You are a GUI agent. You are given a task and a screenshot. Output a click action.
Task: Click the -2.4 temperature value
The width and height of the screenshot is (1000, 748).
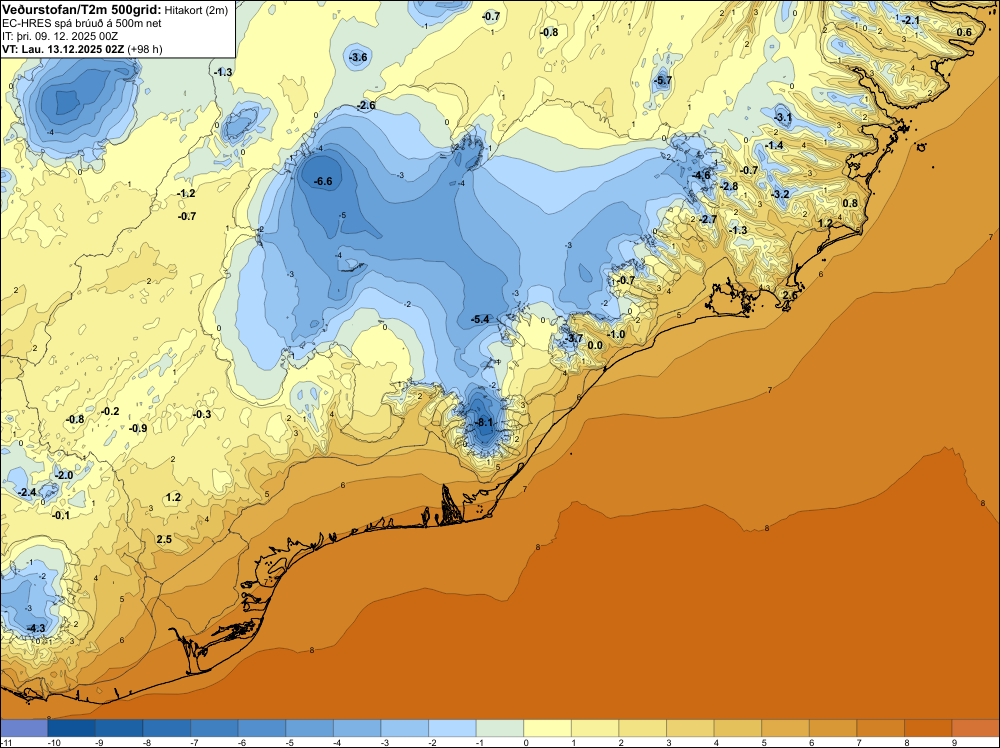[27, 492]
